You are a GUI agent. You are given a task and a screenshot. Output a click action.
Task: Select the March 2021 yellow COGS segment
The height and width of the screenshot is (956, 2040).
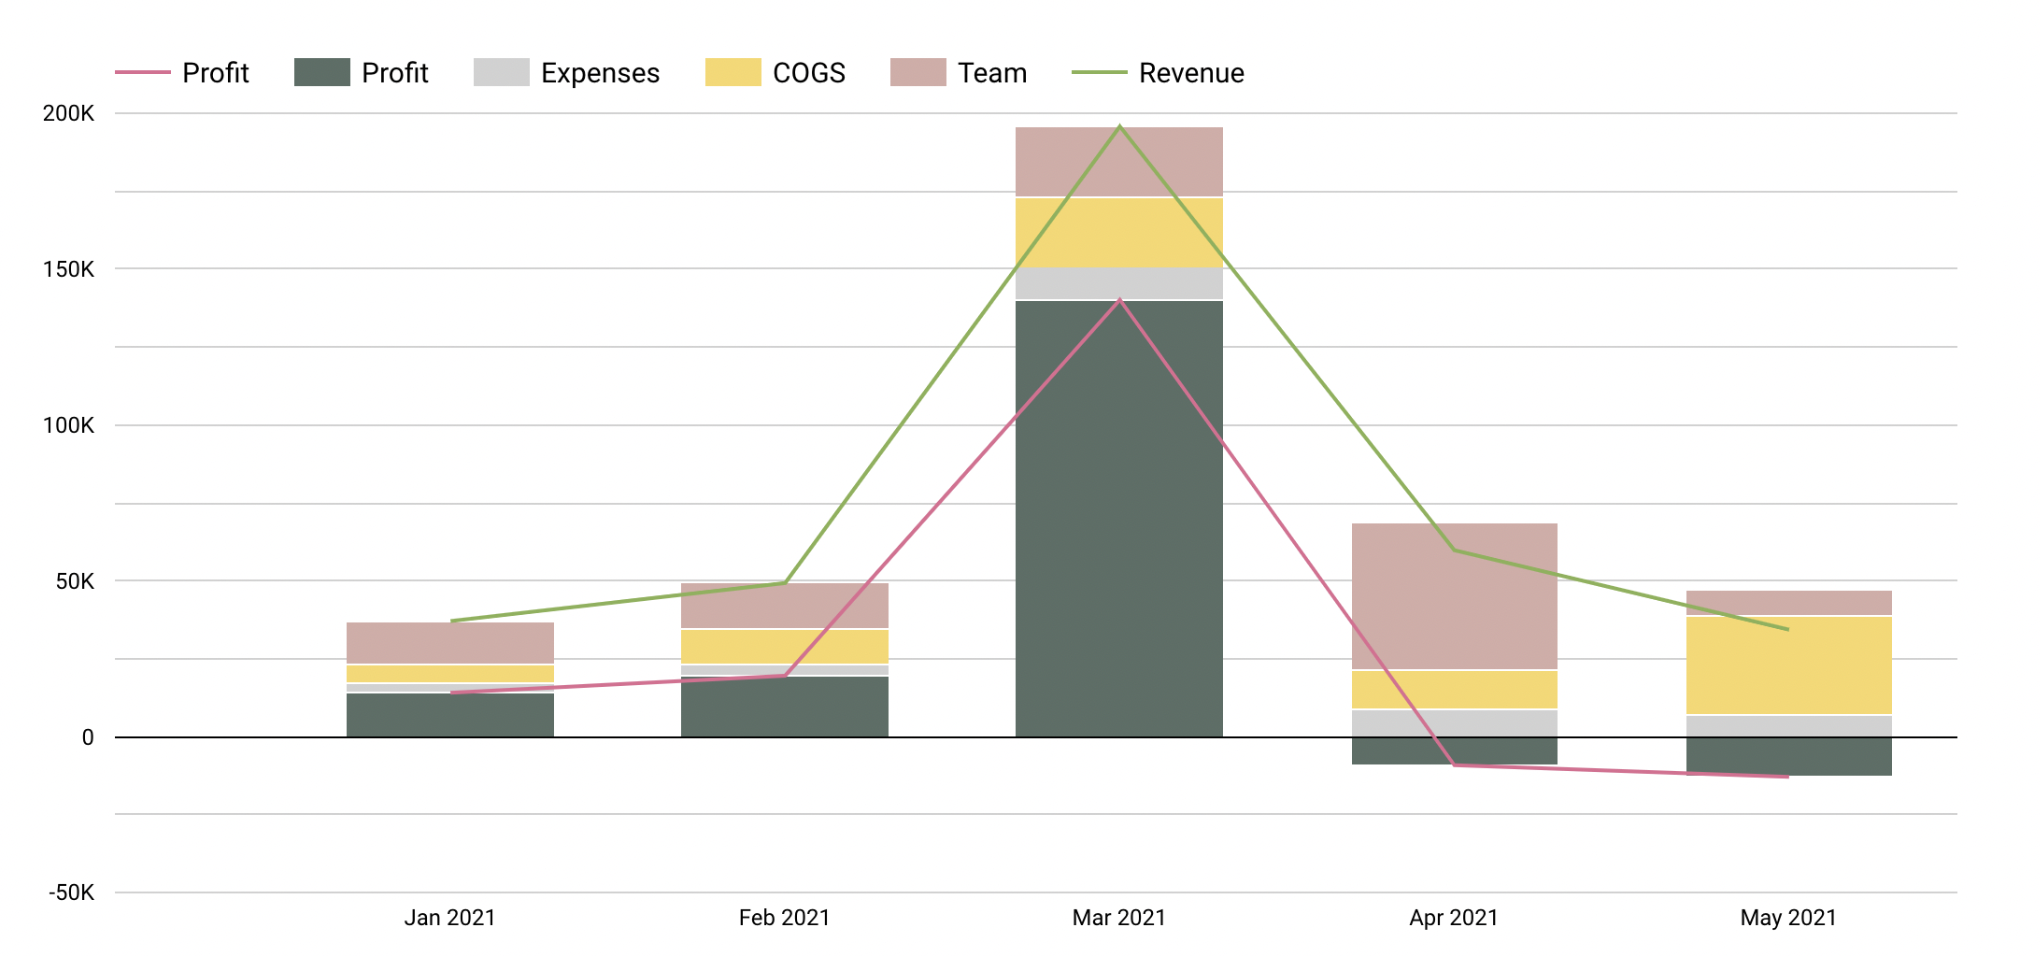[x=1119, y=233]
